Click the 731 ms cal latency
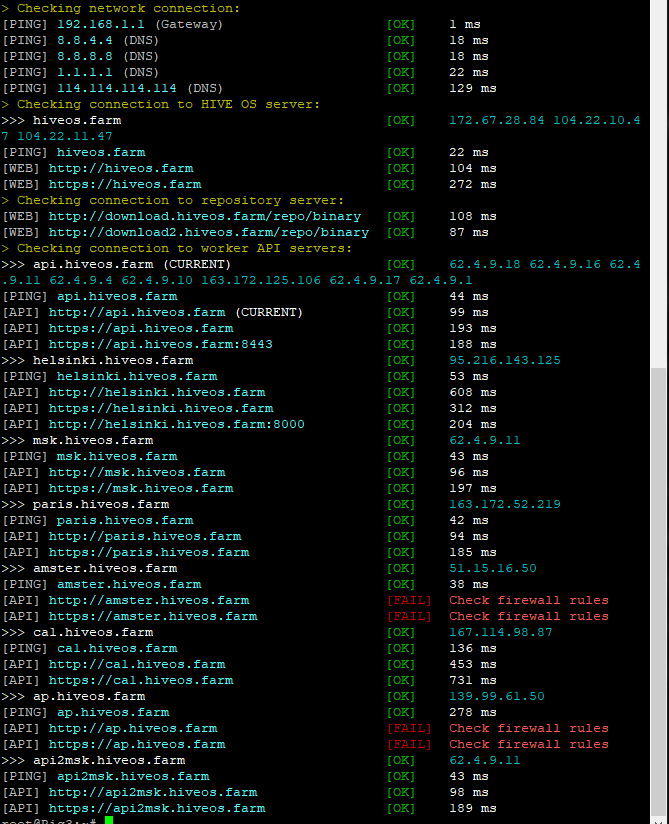669x824 pixels. (x=473, y=681)
